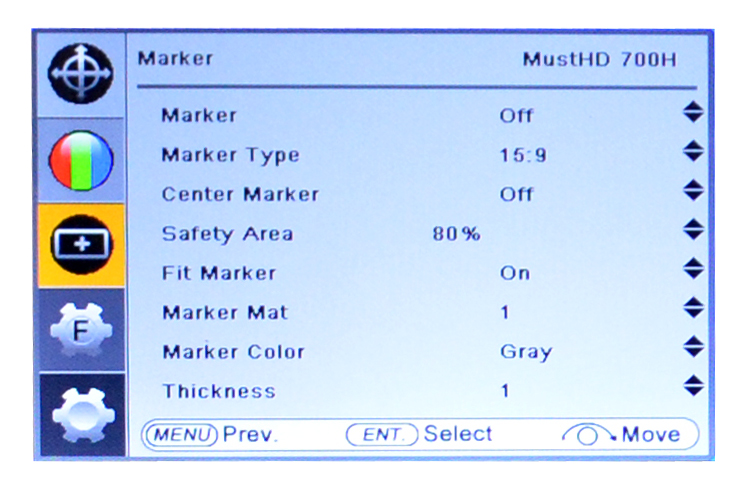
Task: Select the highlighted yellow display icon
Action: click(80, 244)
